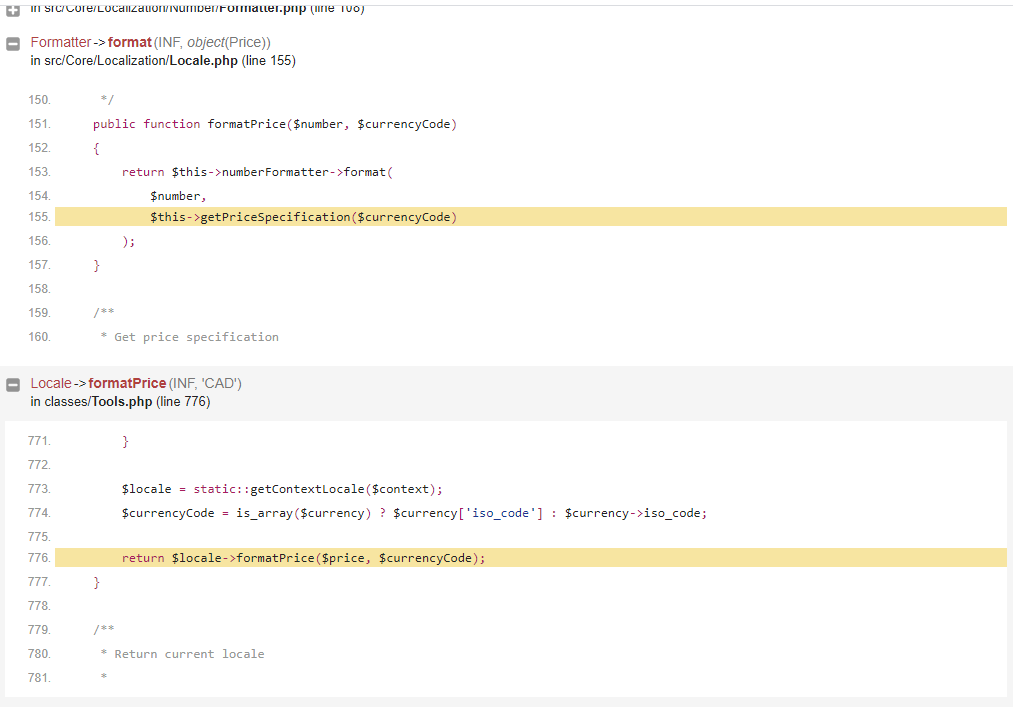Click the Locale class name link

pyautogui.click(x=51, y=383)
